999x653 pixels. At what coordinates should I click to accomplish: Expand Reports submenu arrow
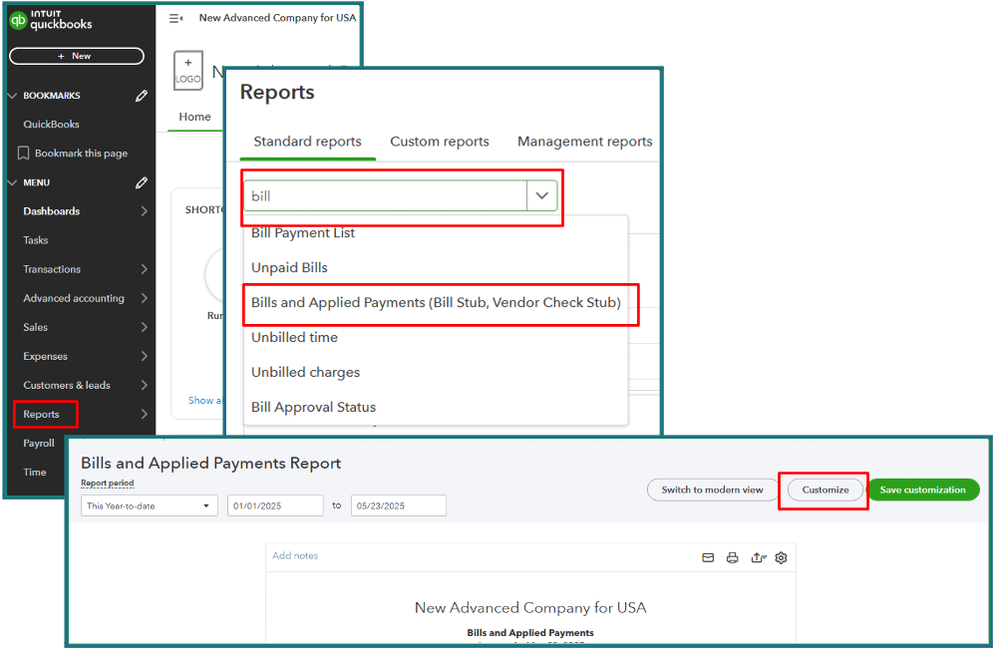pos(144,414)
